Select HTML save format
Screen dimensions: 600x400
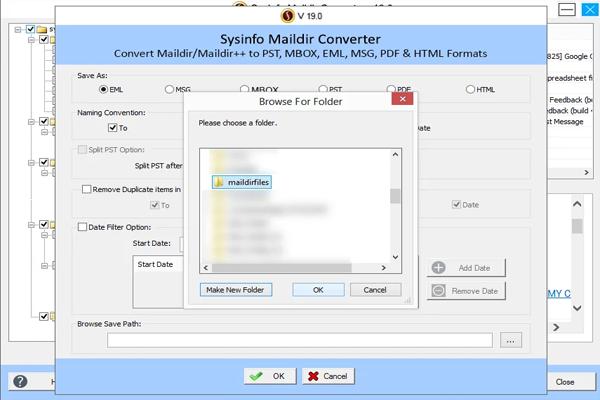tap(470, 89)
